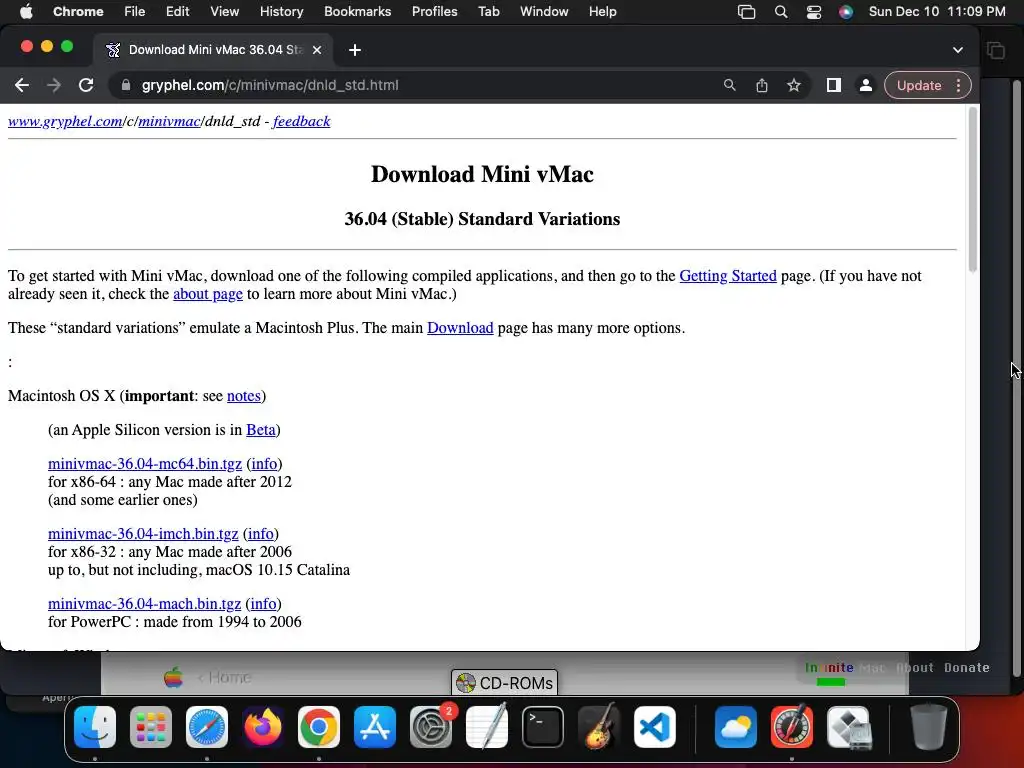Image resolution: width=1024 pixels, height=768 pixels.
Task: Open GarageBand from the Dock
Action: click(599, 727)
